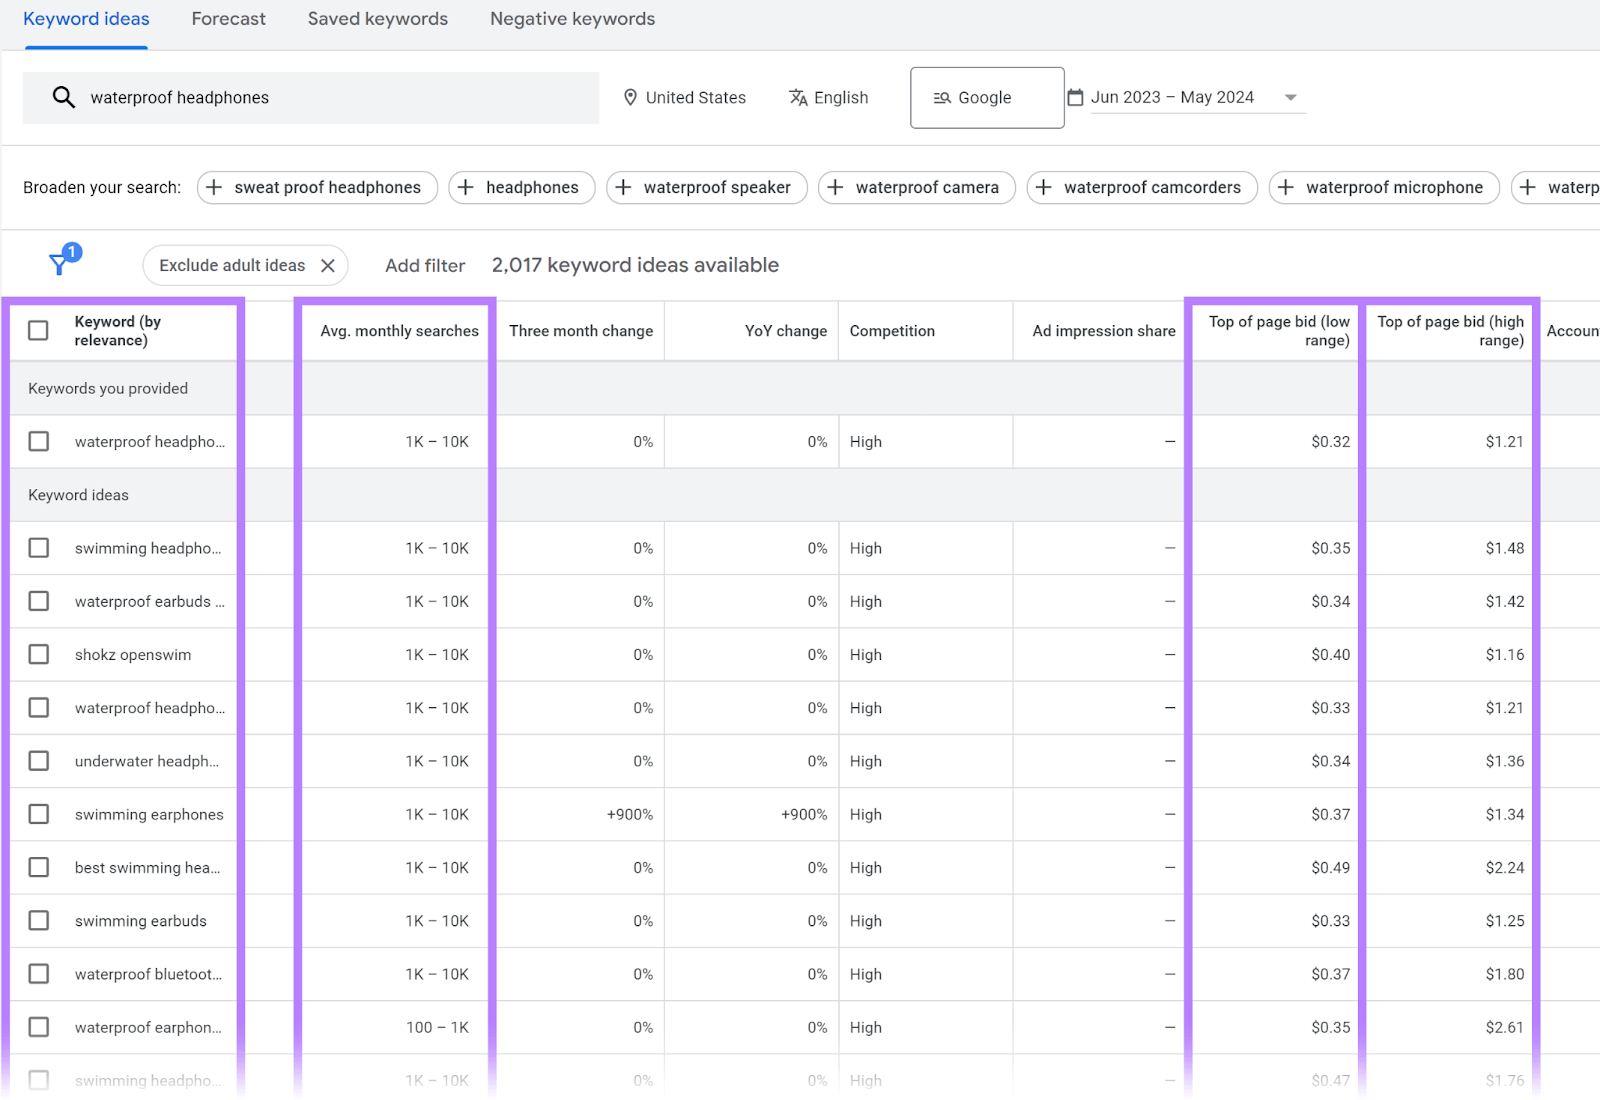Click plus icon on waterproof speaker

pos(623,187)
